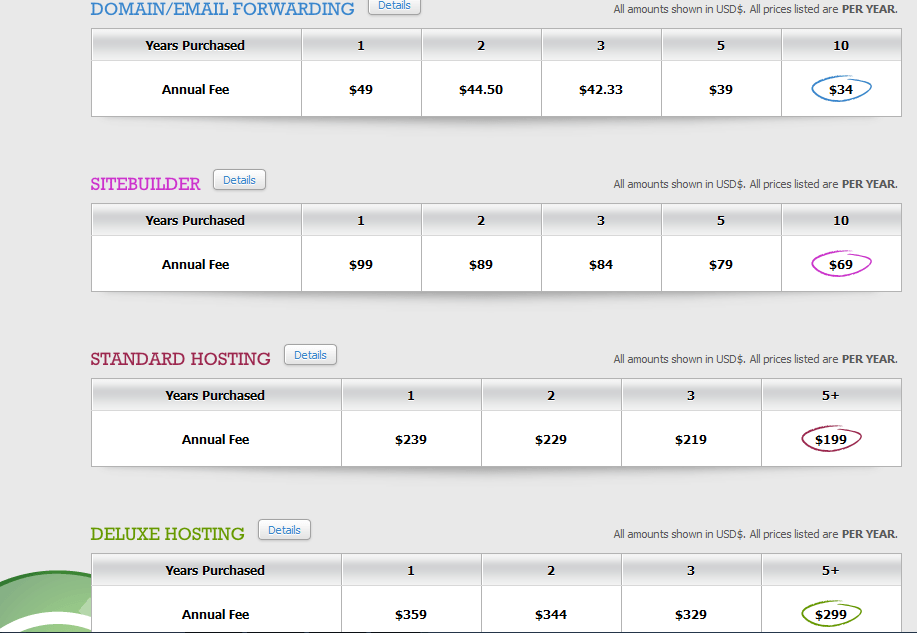Viewport: 917px width, 633px height.
Task: Select the $84 Sitebuilder fee
Action: pyautogui.click(x=601, y=264)
